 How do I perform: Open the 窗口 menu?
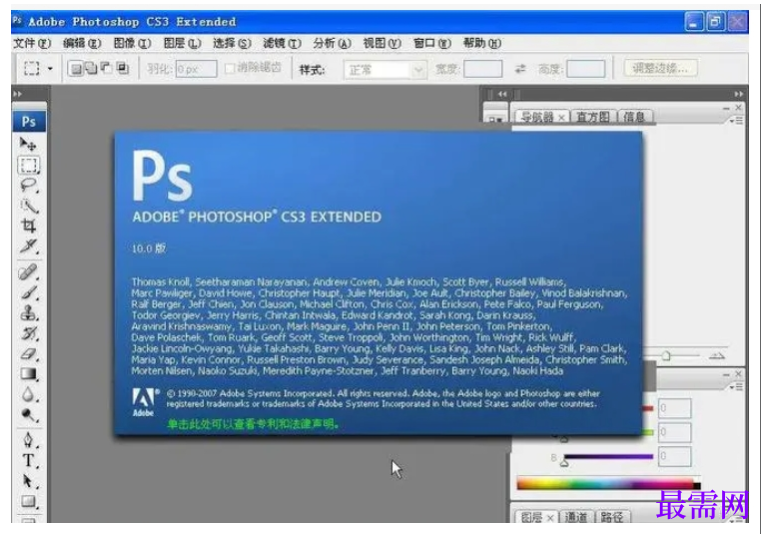pyautogui.click(x=432, y=43)
